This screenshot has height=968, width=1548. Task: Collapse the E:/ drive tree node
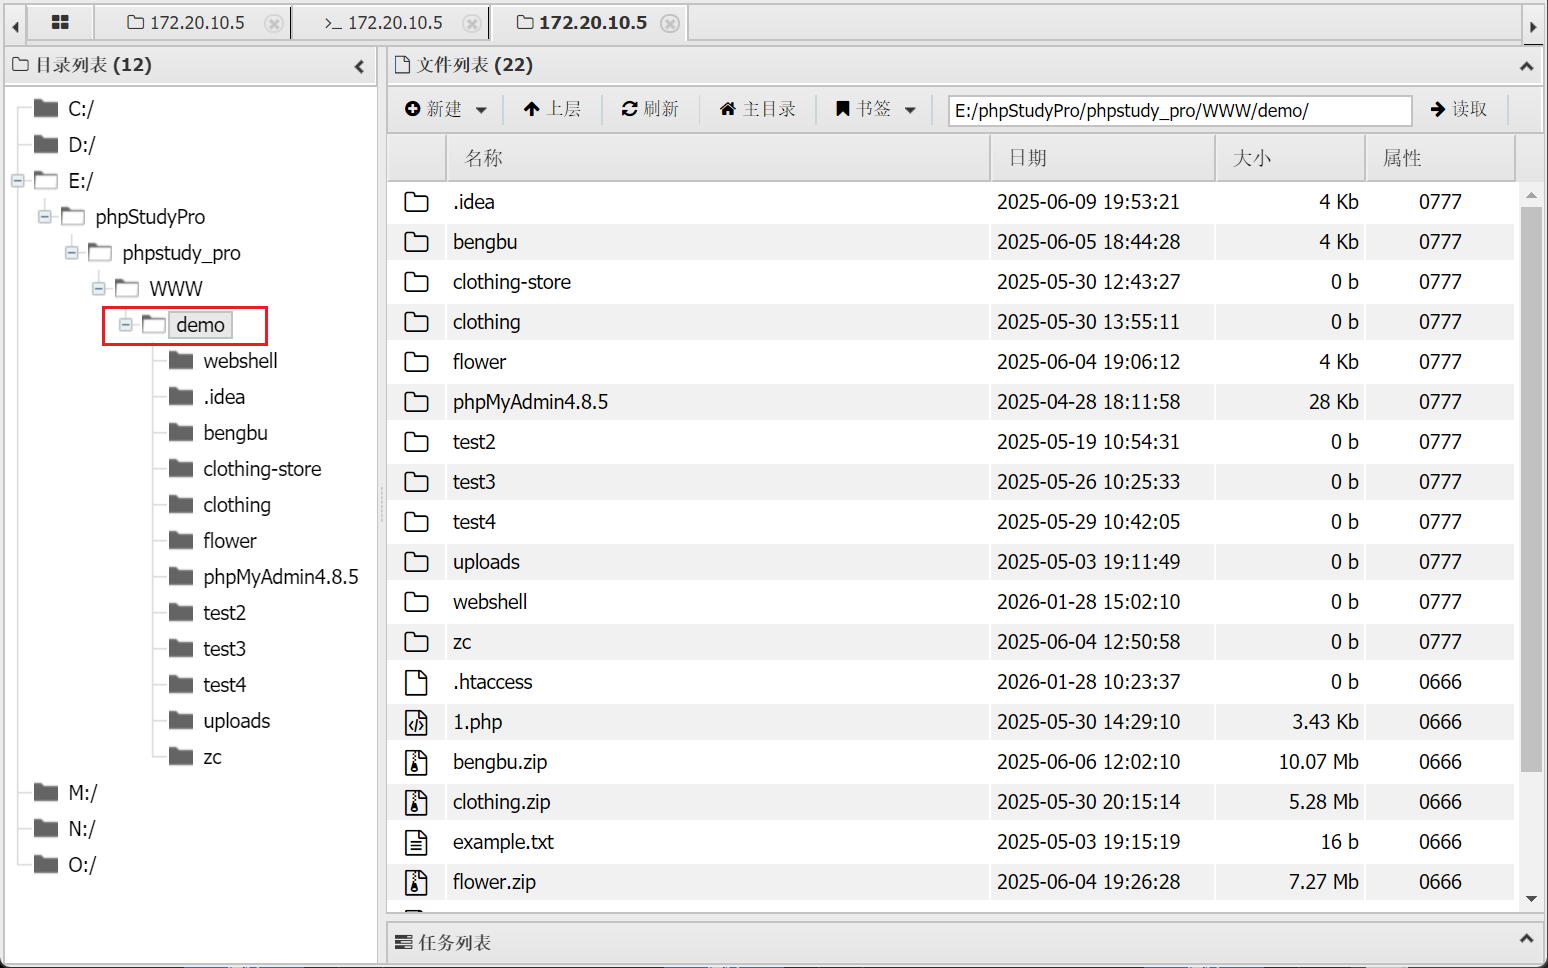coord(18,181)
